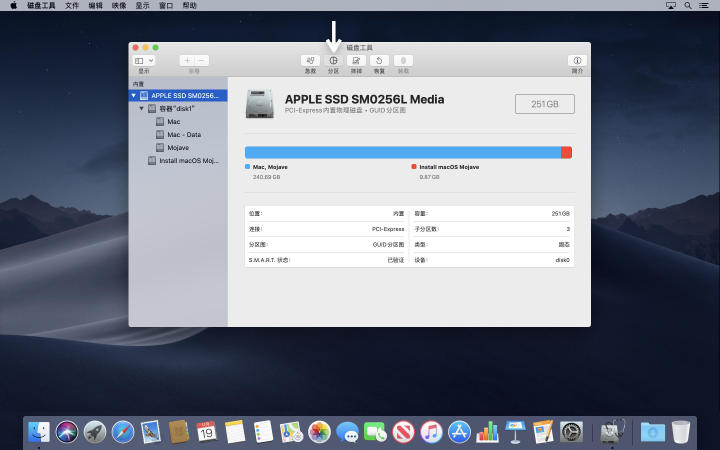Viewport: 720px width, 450px height.
Task: Open the 显示 view options dropdown
Action: pyautogui.click(x=144, y=61)
